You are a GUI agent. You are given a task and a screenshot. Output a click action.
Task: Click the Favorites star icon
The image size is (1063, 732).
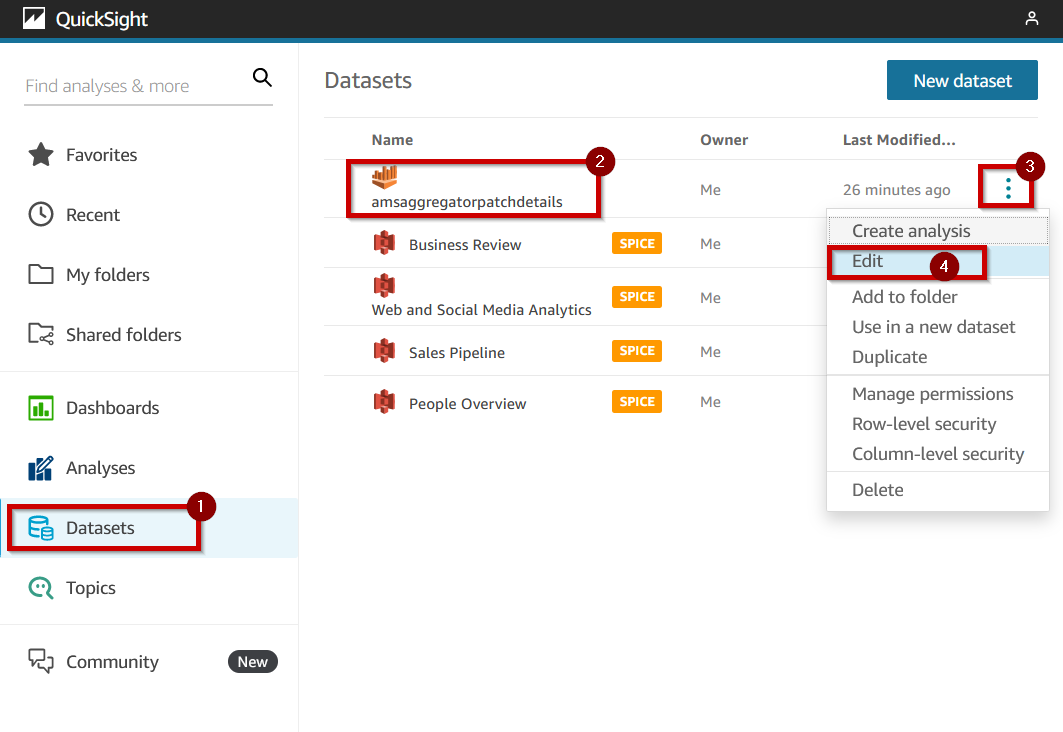pyautogui.click(x=41, y=155)
